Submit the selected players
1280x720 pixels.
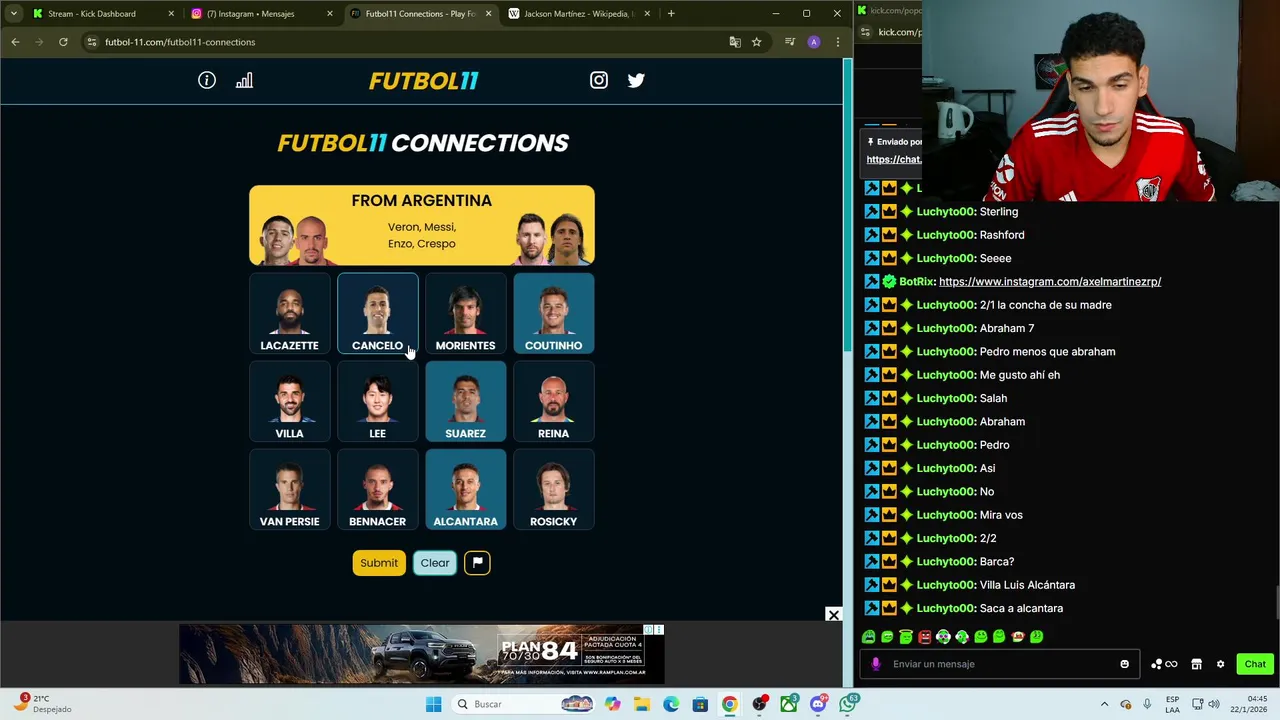[x=379, y=562]
